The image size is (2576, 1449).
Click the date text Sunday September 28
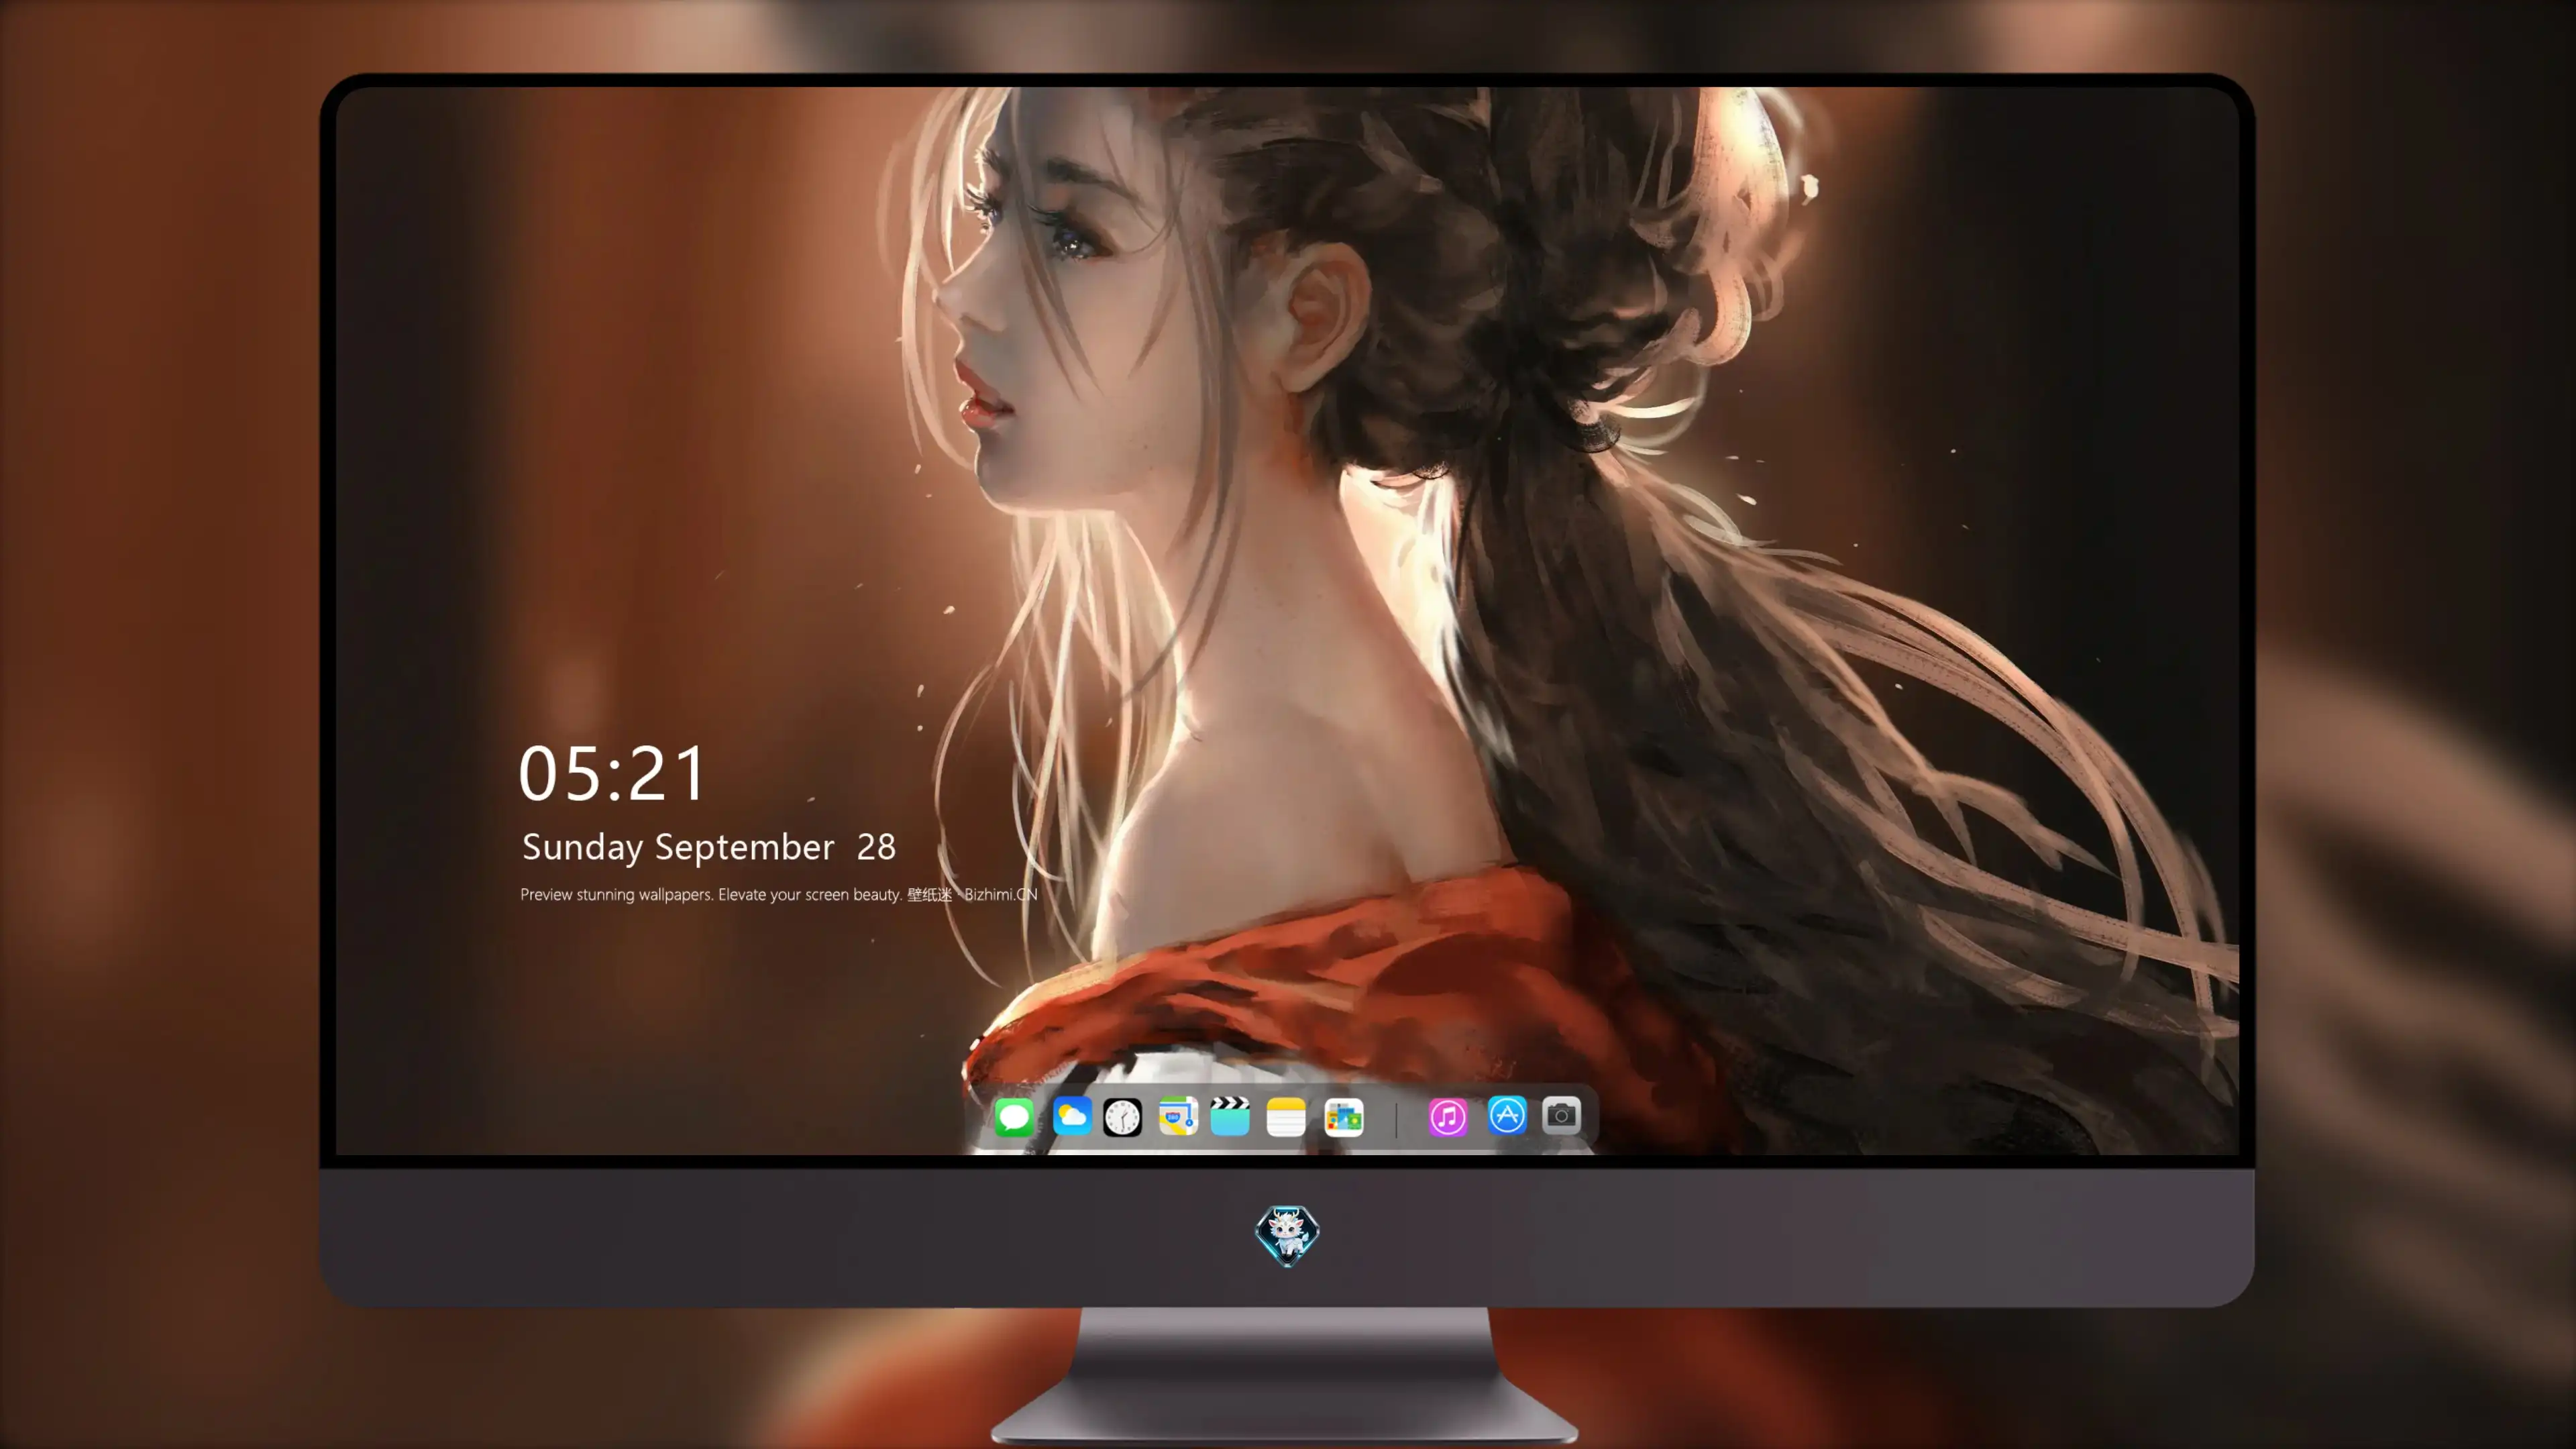tap(709, 847)
